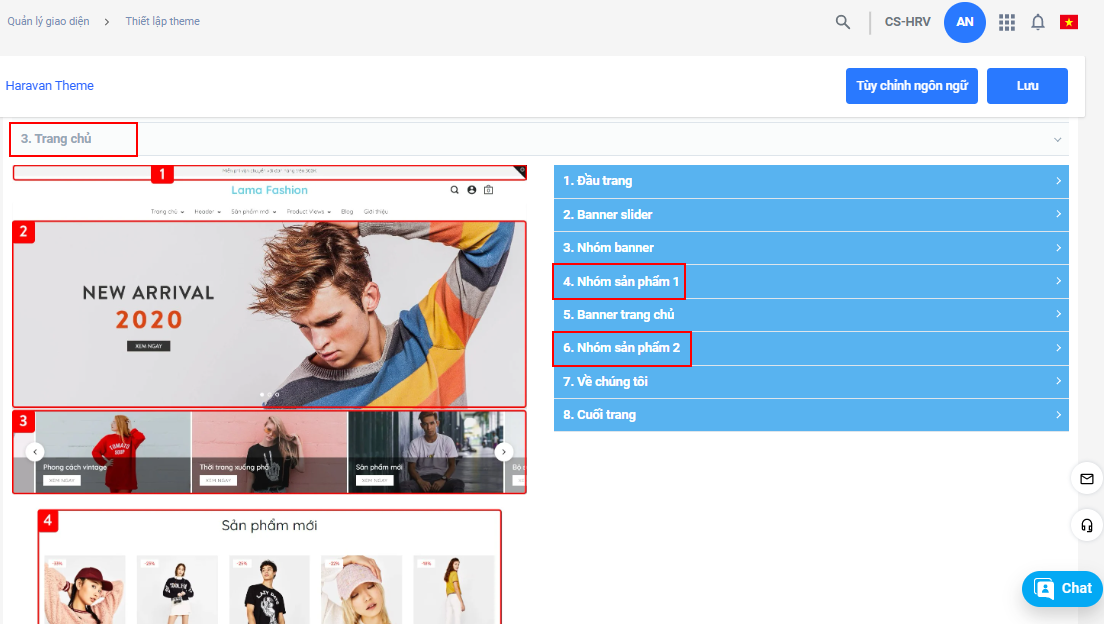Screen dimensions: 1104x624
Task: Click the Haravan Theme link
Action: pos(50,86)
